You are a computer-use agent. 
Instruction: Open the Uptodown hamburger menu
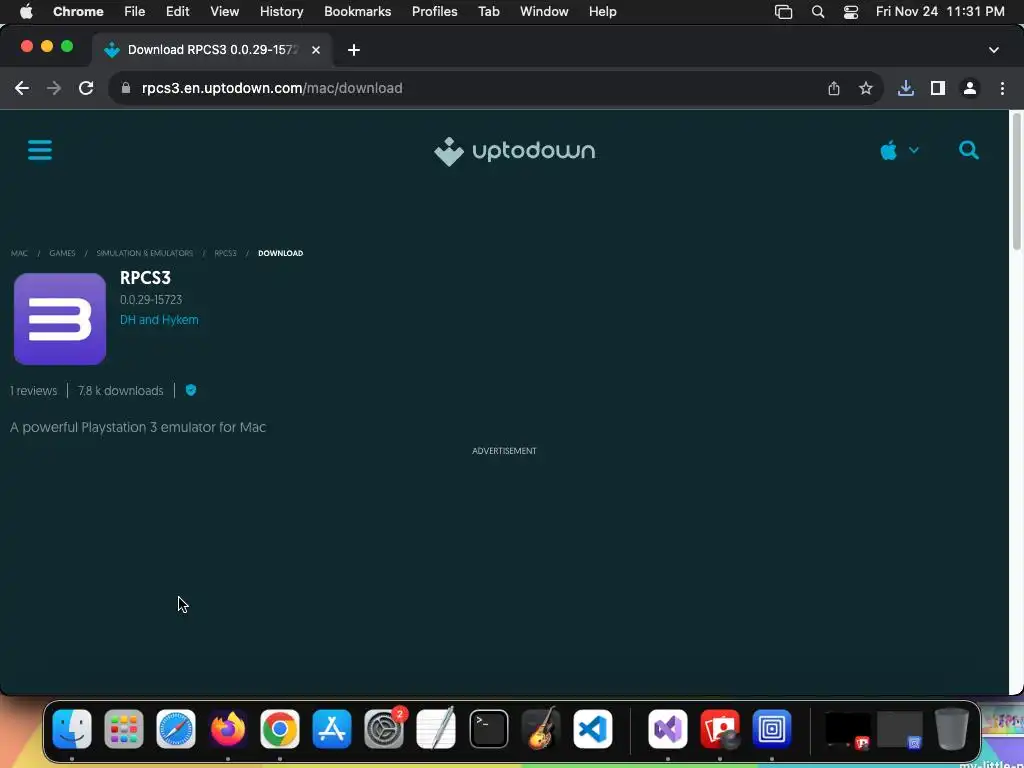(40, 150)
